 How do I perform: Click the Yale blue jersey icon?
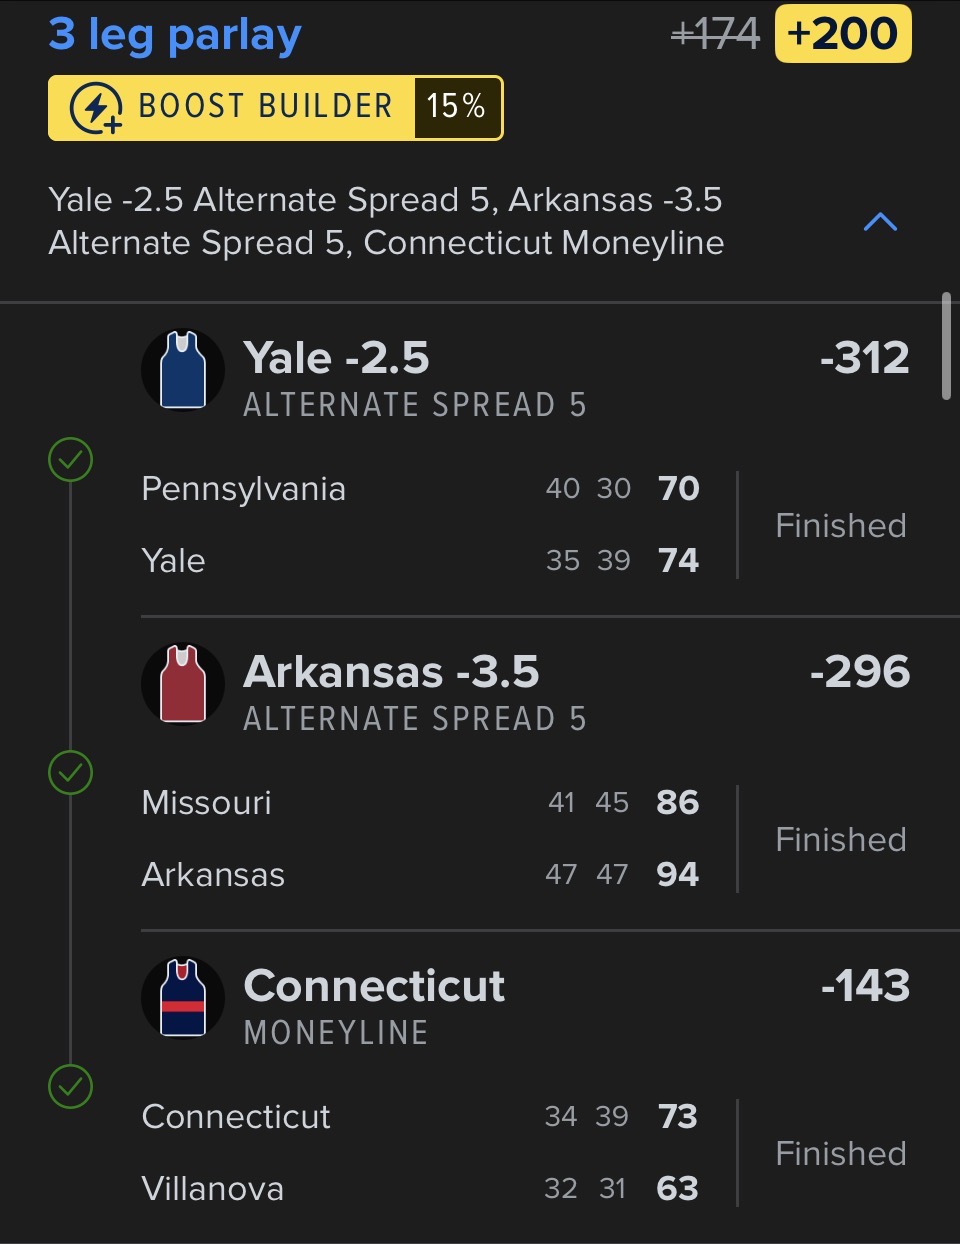(x=183, y=370)
